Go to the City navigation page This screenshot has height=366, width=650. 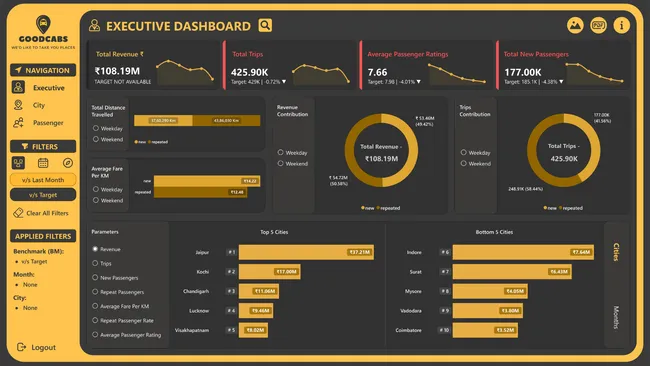pyautogui.click(x=39, y=105)
